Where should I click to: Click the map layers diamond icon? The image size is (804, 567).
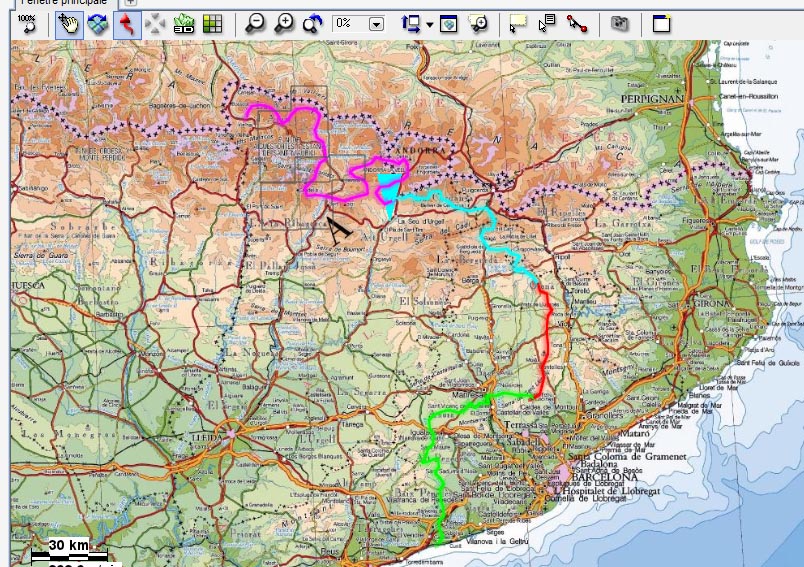point(97,24)
